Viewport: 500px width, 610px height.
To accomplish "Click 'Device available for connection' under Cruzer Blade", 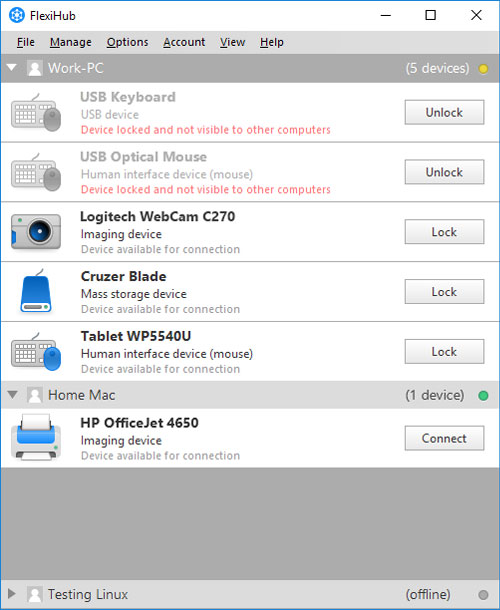I will [x=160, y=309].
